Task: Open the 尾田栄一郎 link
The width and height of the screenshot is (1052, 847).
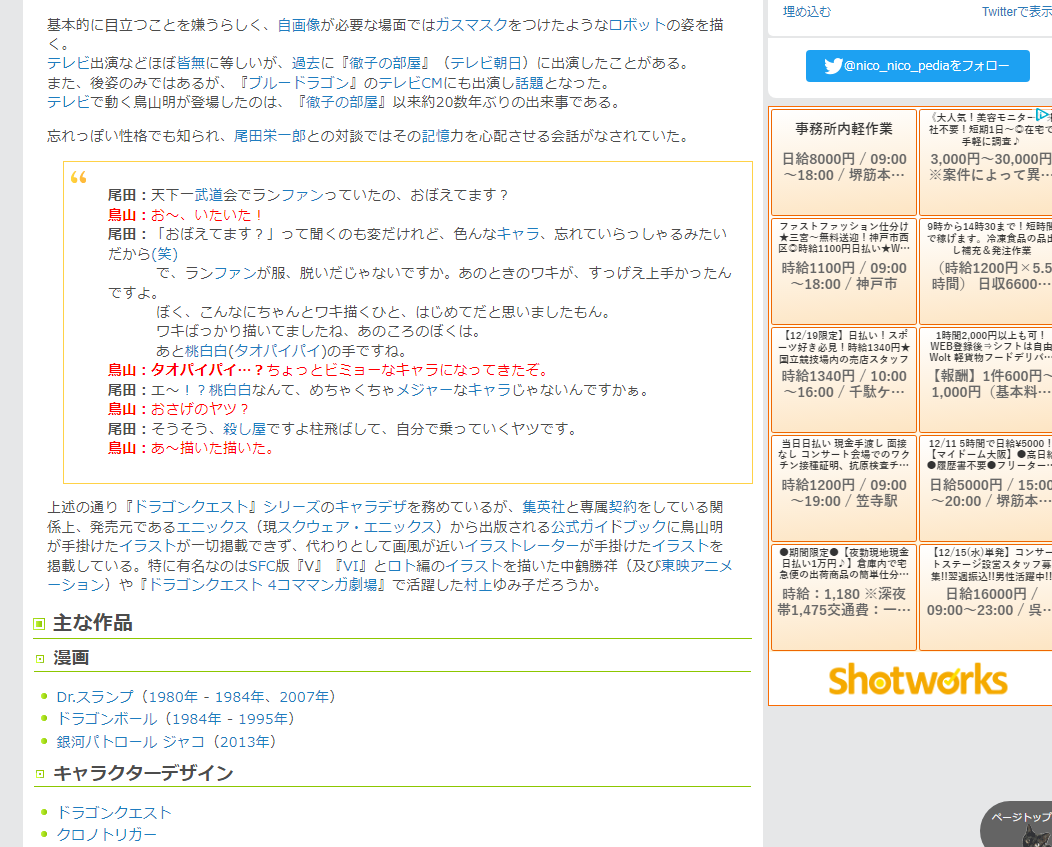Action: 270,136
